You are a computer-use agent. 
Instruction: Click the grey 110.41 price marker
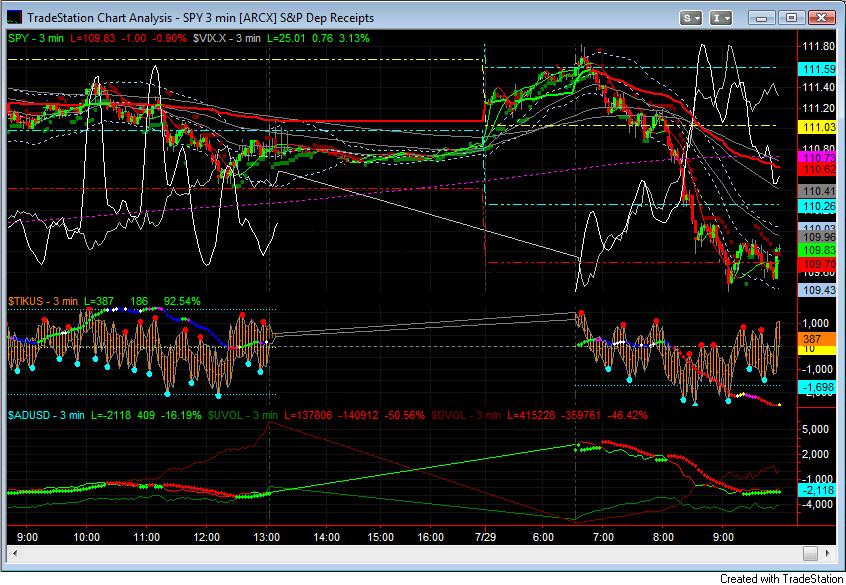tap(817, 191)
